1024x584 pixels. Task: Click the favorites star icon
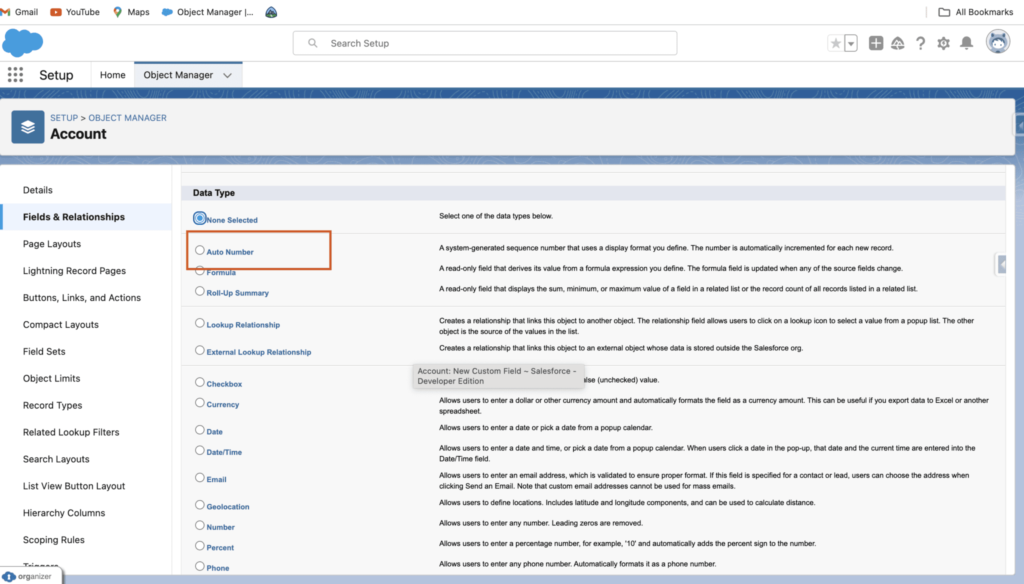[837, 43]
